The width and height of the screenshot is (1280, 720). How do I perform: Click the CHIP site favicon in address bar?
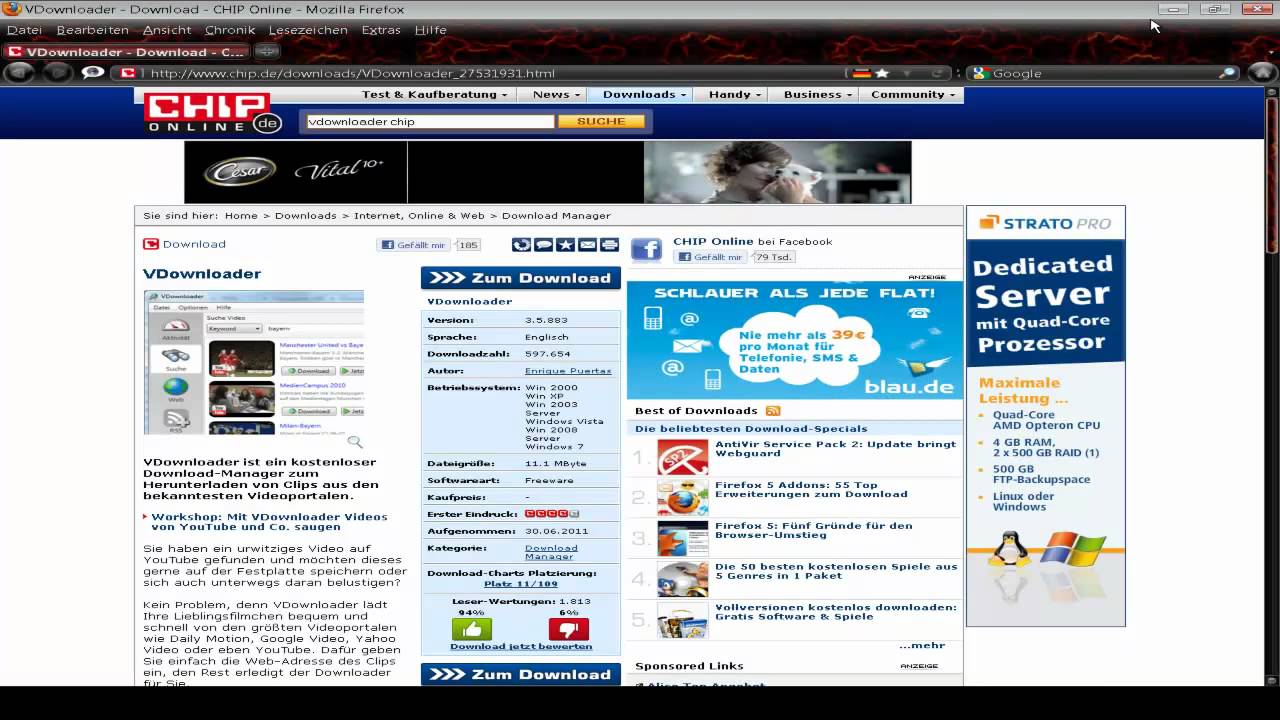click(x=128, y=73)
